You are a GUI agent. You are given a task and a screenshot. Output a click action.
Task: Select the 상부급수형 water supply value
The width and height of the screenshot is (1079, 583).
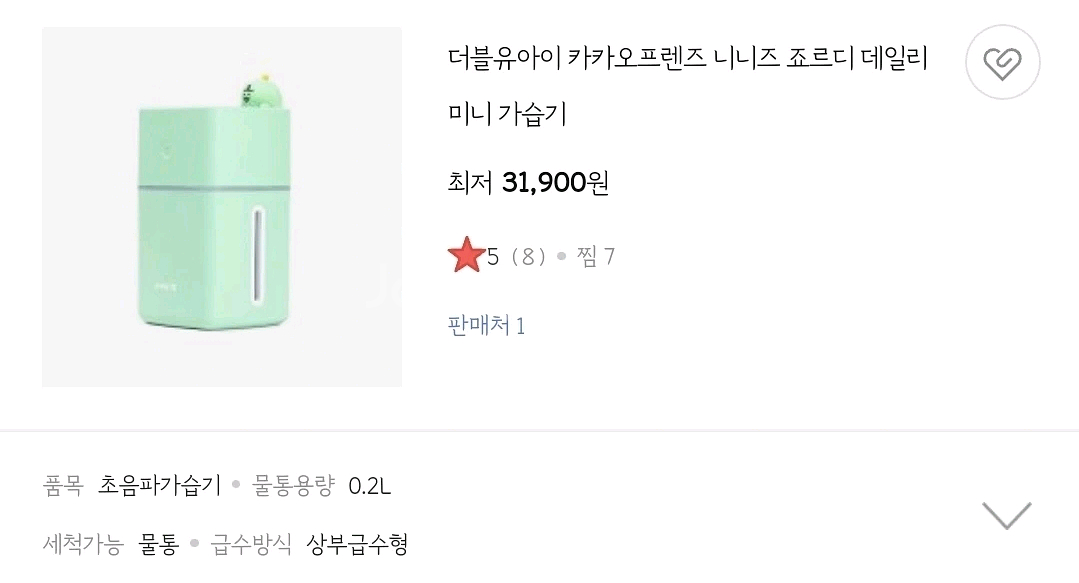click(357, 545)
